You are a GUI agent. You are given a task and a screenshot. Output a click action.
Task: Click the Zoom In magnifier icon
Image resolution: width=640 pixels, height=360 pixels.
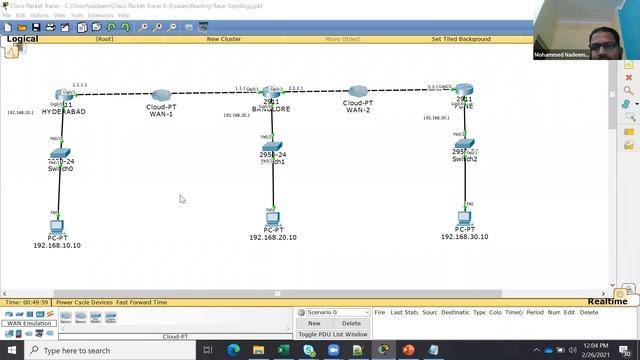tap(142, 27)
